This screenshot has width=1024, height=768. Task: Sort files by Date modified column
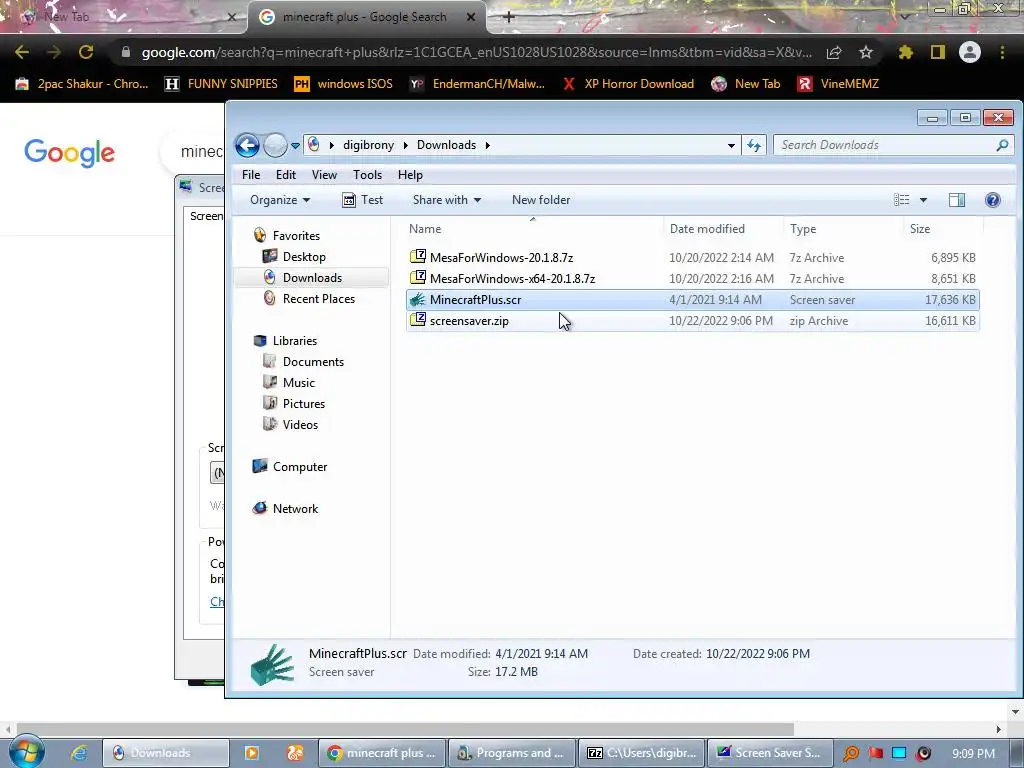coord(723,229)
